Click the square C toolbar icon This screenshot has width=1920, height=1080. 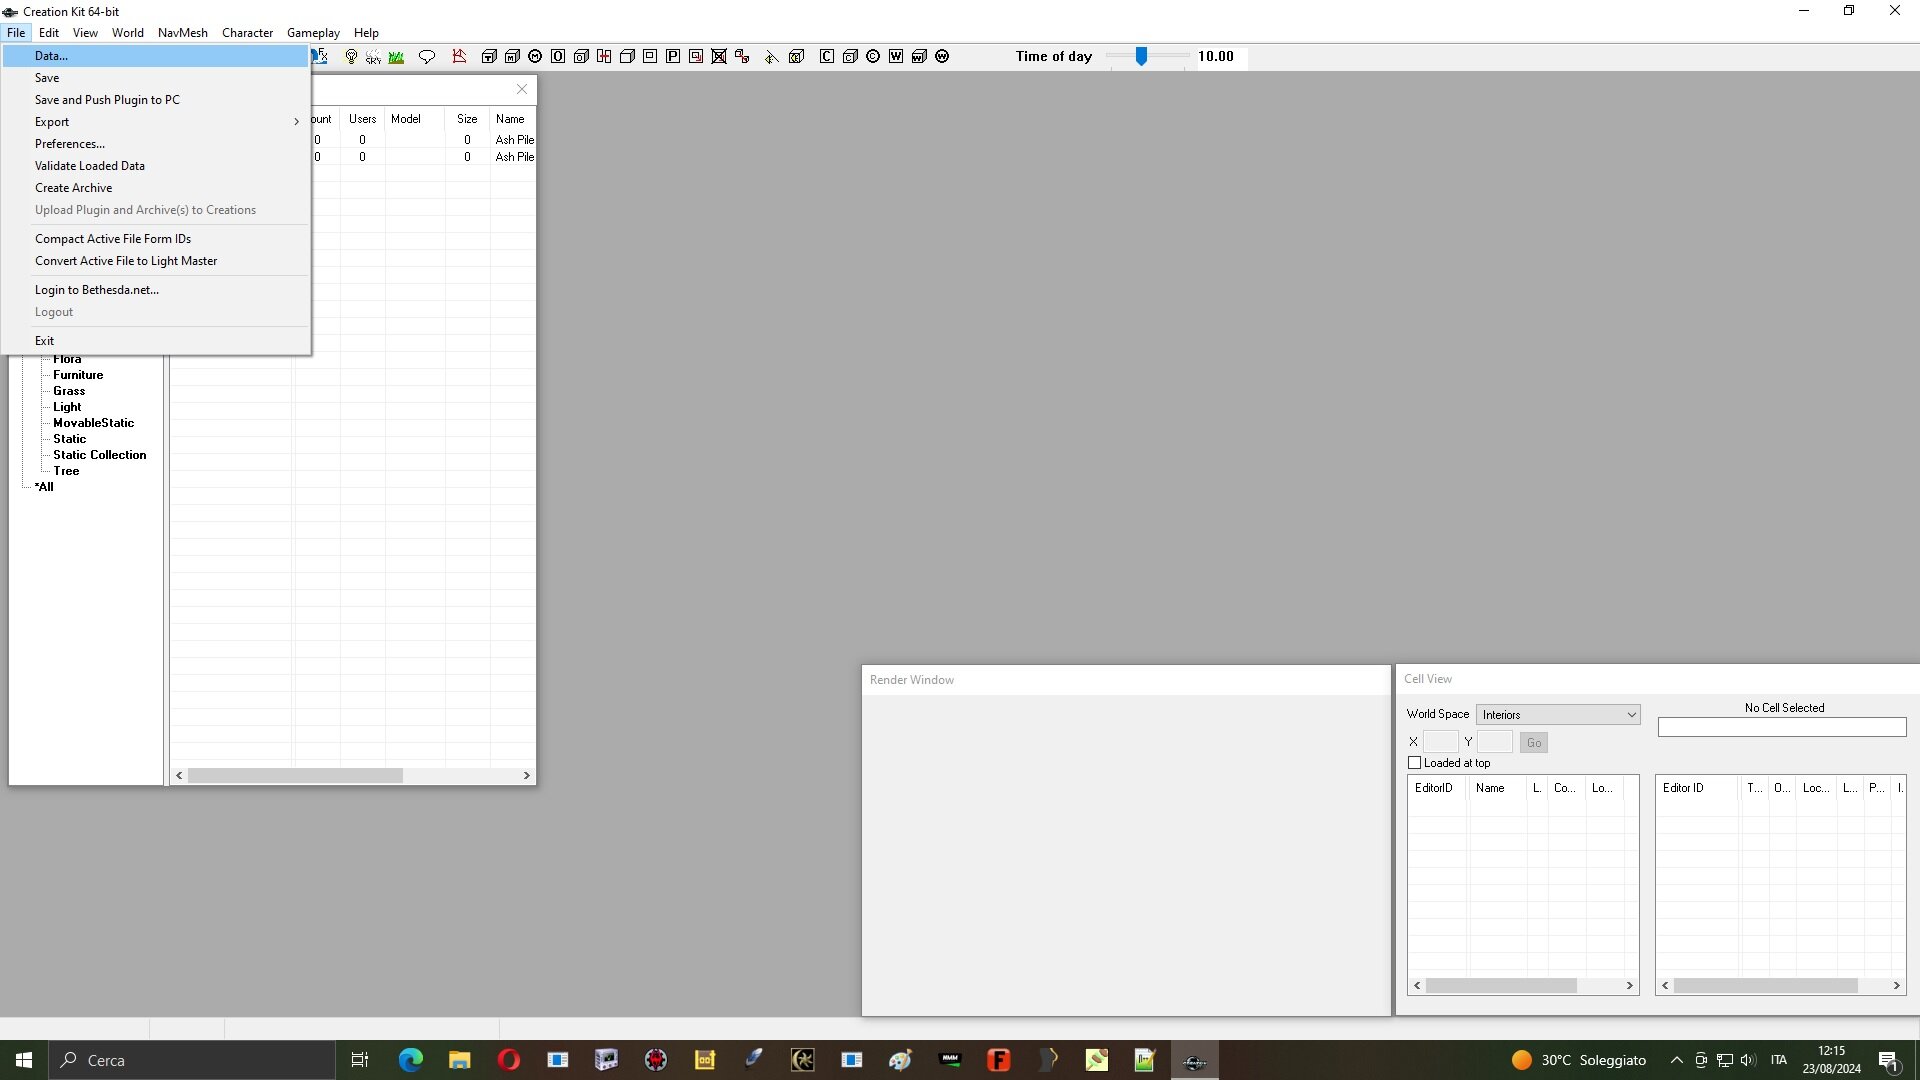click(x=827, y=57)
